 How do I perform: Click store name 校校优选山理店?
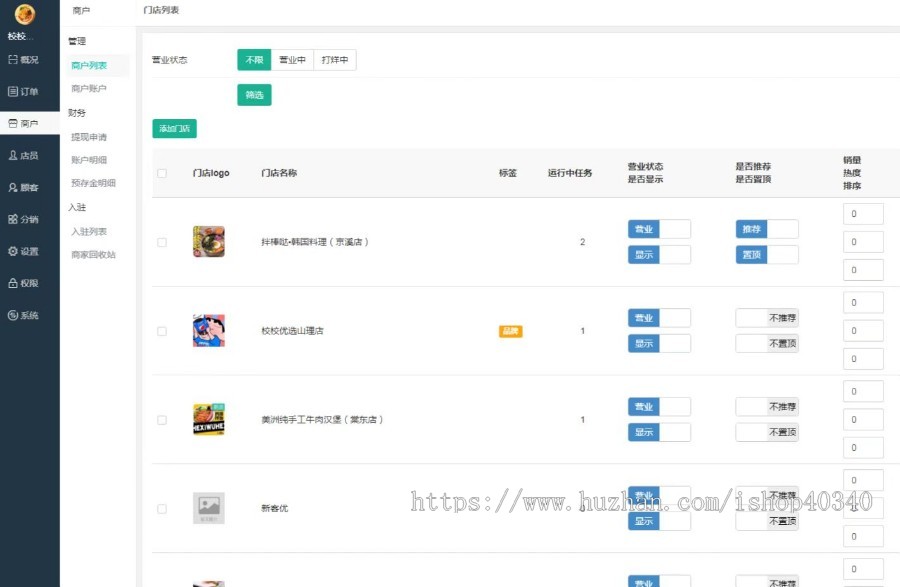pyautogui.click(x=292, y=331)
